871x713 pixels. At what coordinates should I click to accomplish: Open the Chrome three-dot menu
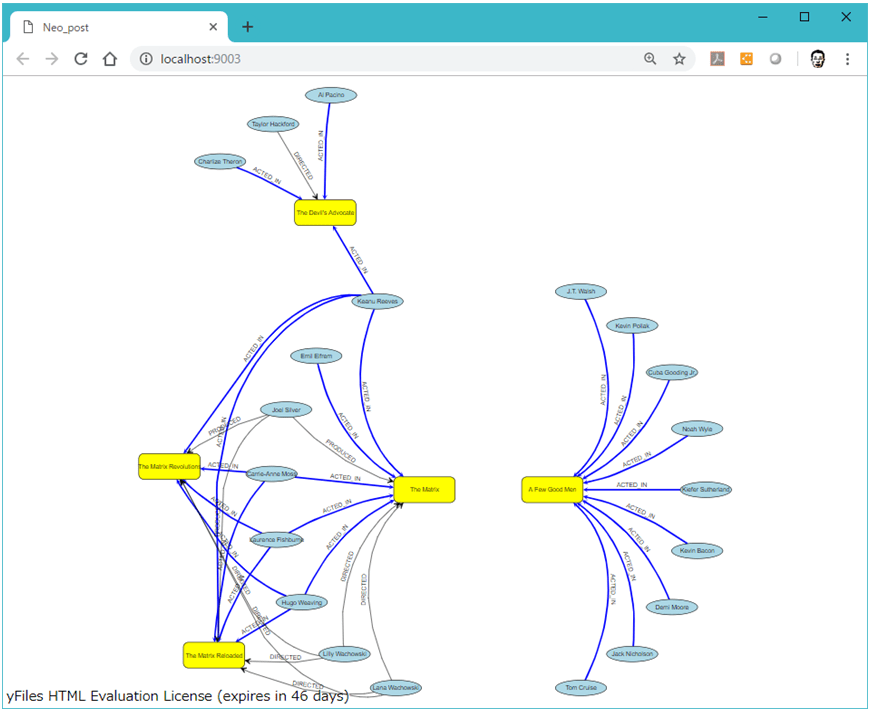[x=847, y=59]
